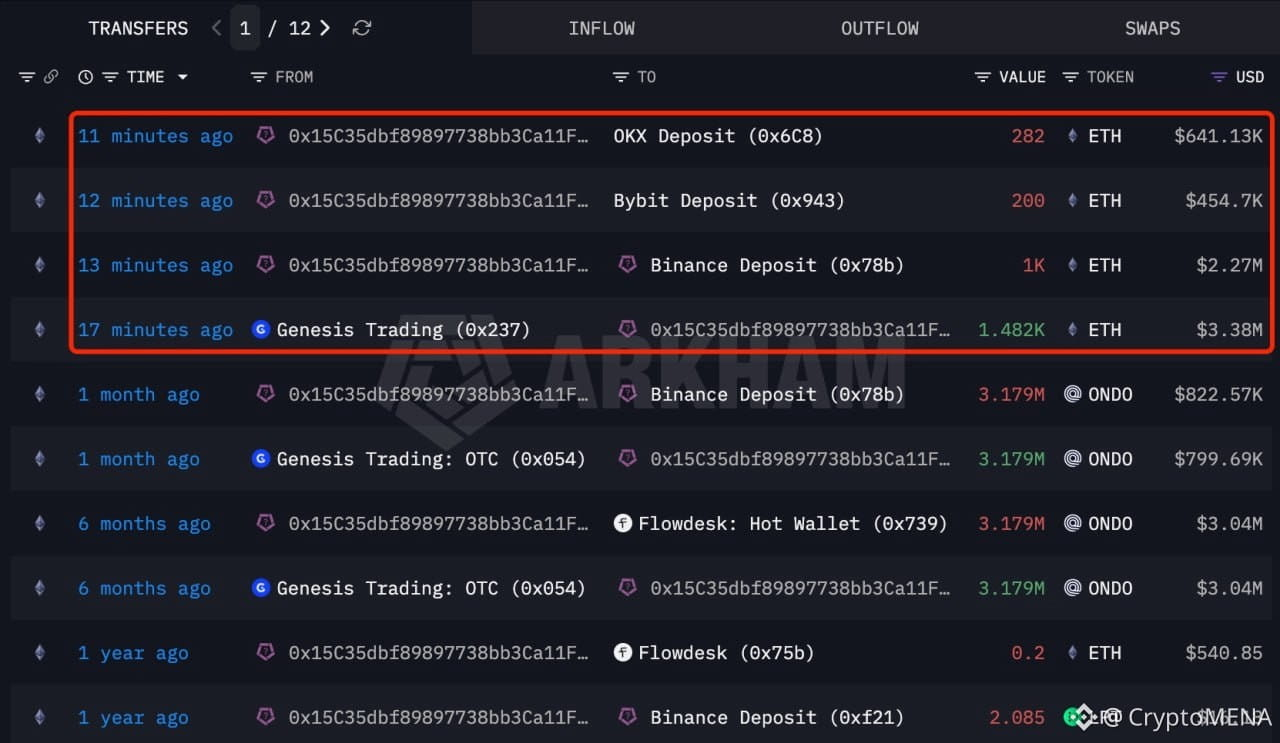Click Ethereum chain icon in 17 minutes row

point(40,330)
